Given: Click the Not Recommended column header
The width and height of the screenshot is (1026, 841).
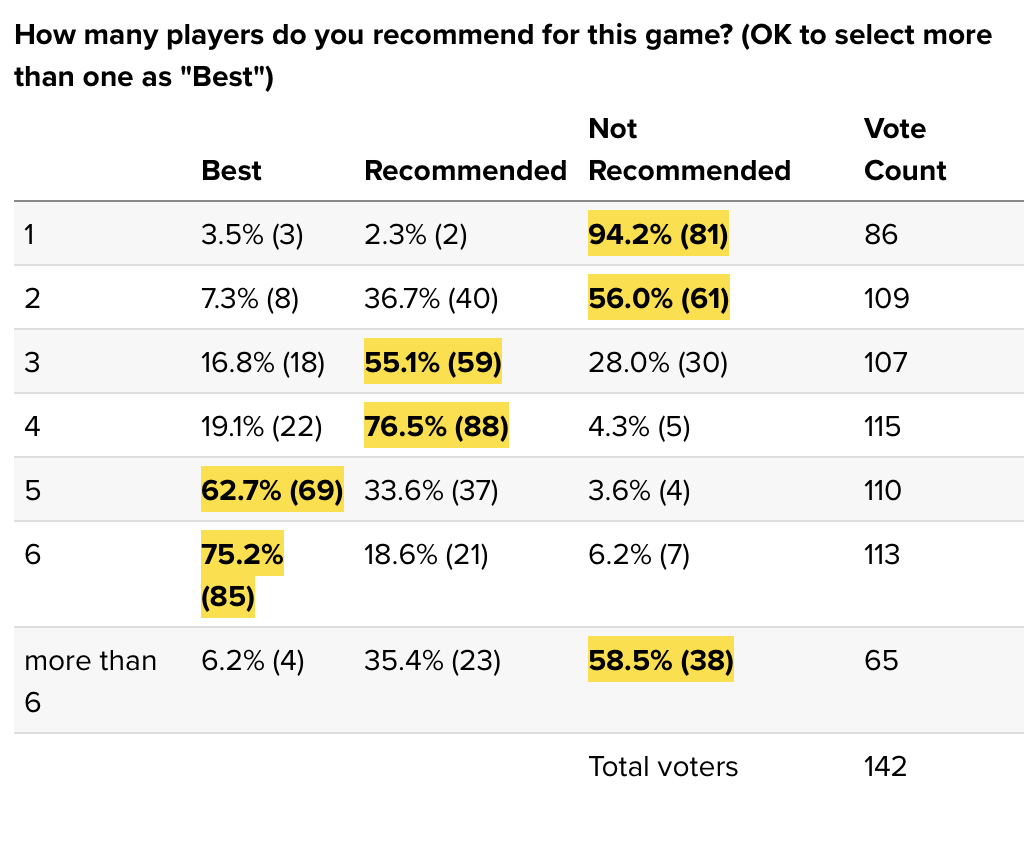Looking at the screenshot, I should tap(690, 150).
